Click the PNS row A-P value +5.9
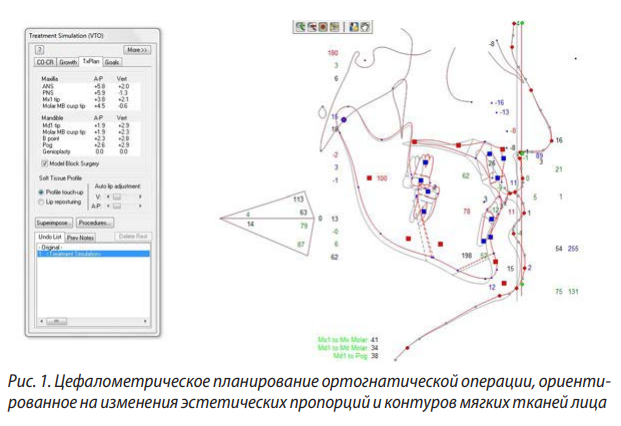 99,93
